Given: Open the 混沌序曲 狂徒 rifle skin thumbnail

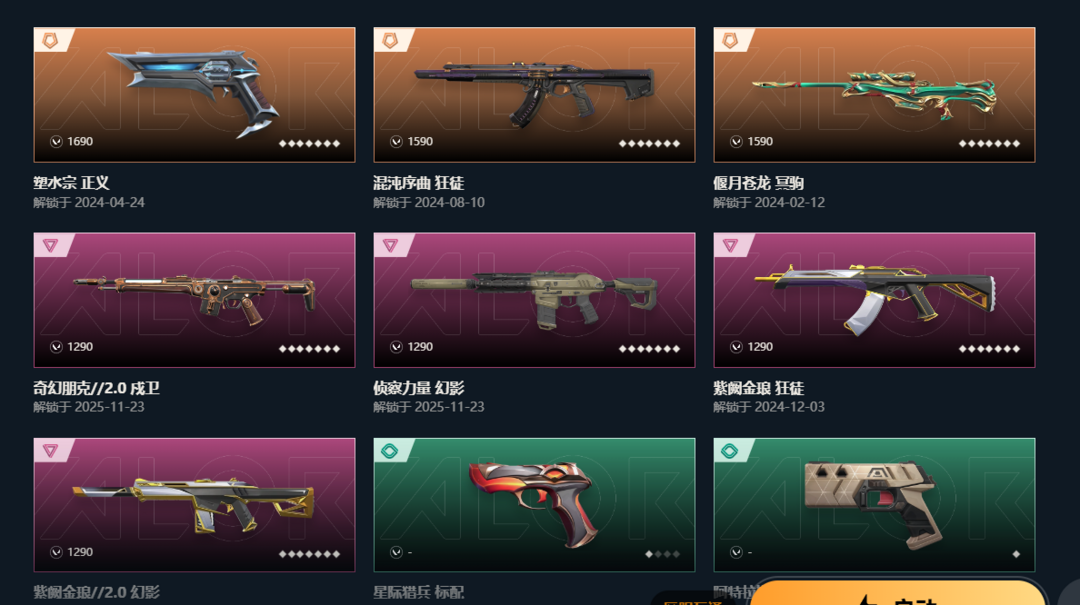Looking at the screenshot, I should click(x=534, y=95).
